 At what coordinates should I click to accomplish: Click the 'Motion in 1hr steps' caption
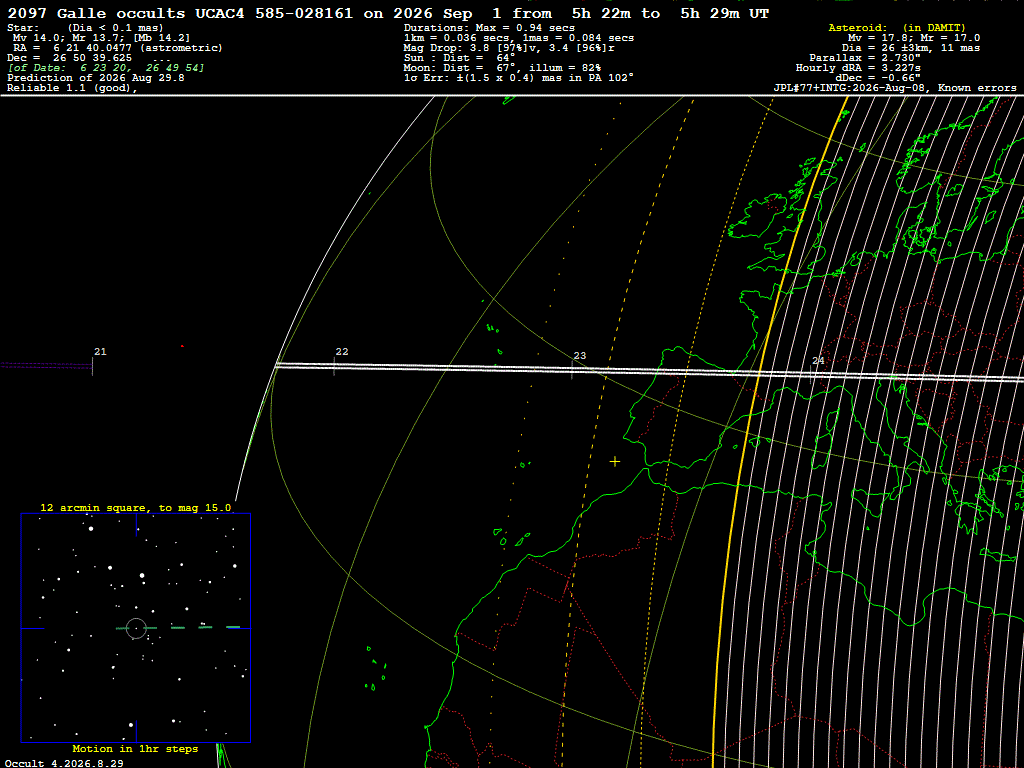click(x=135, y=748)
